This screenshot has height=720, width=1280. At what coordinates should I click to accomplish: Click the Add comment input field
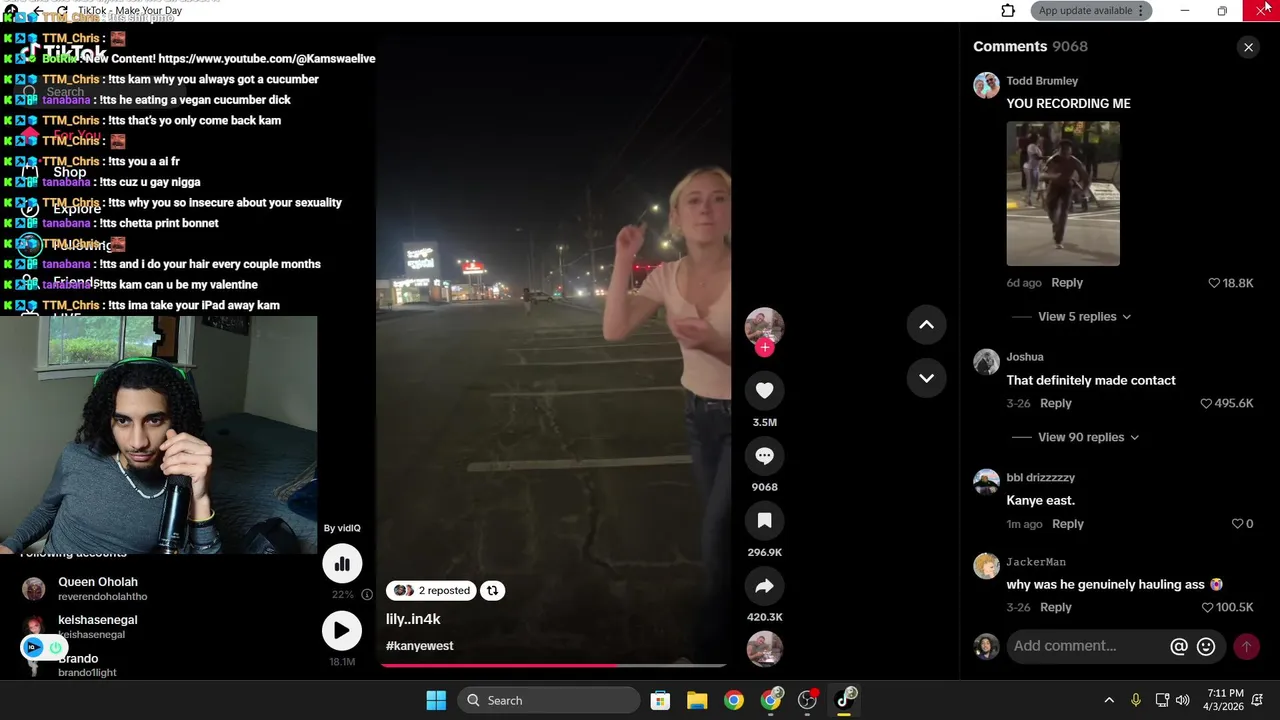[x=1087, y=646]
